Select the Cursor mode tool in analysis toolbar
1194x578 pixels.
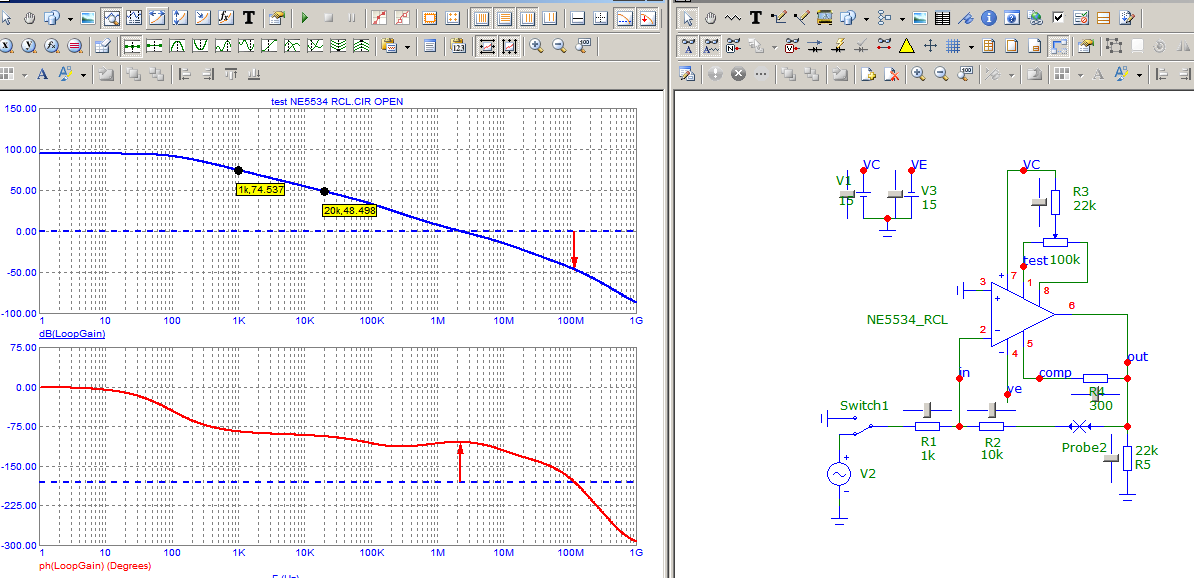(134, 18)
